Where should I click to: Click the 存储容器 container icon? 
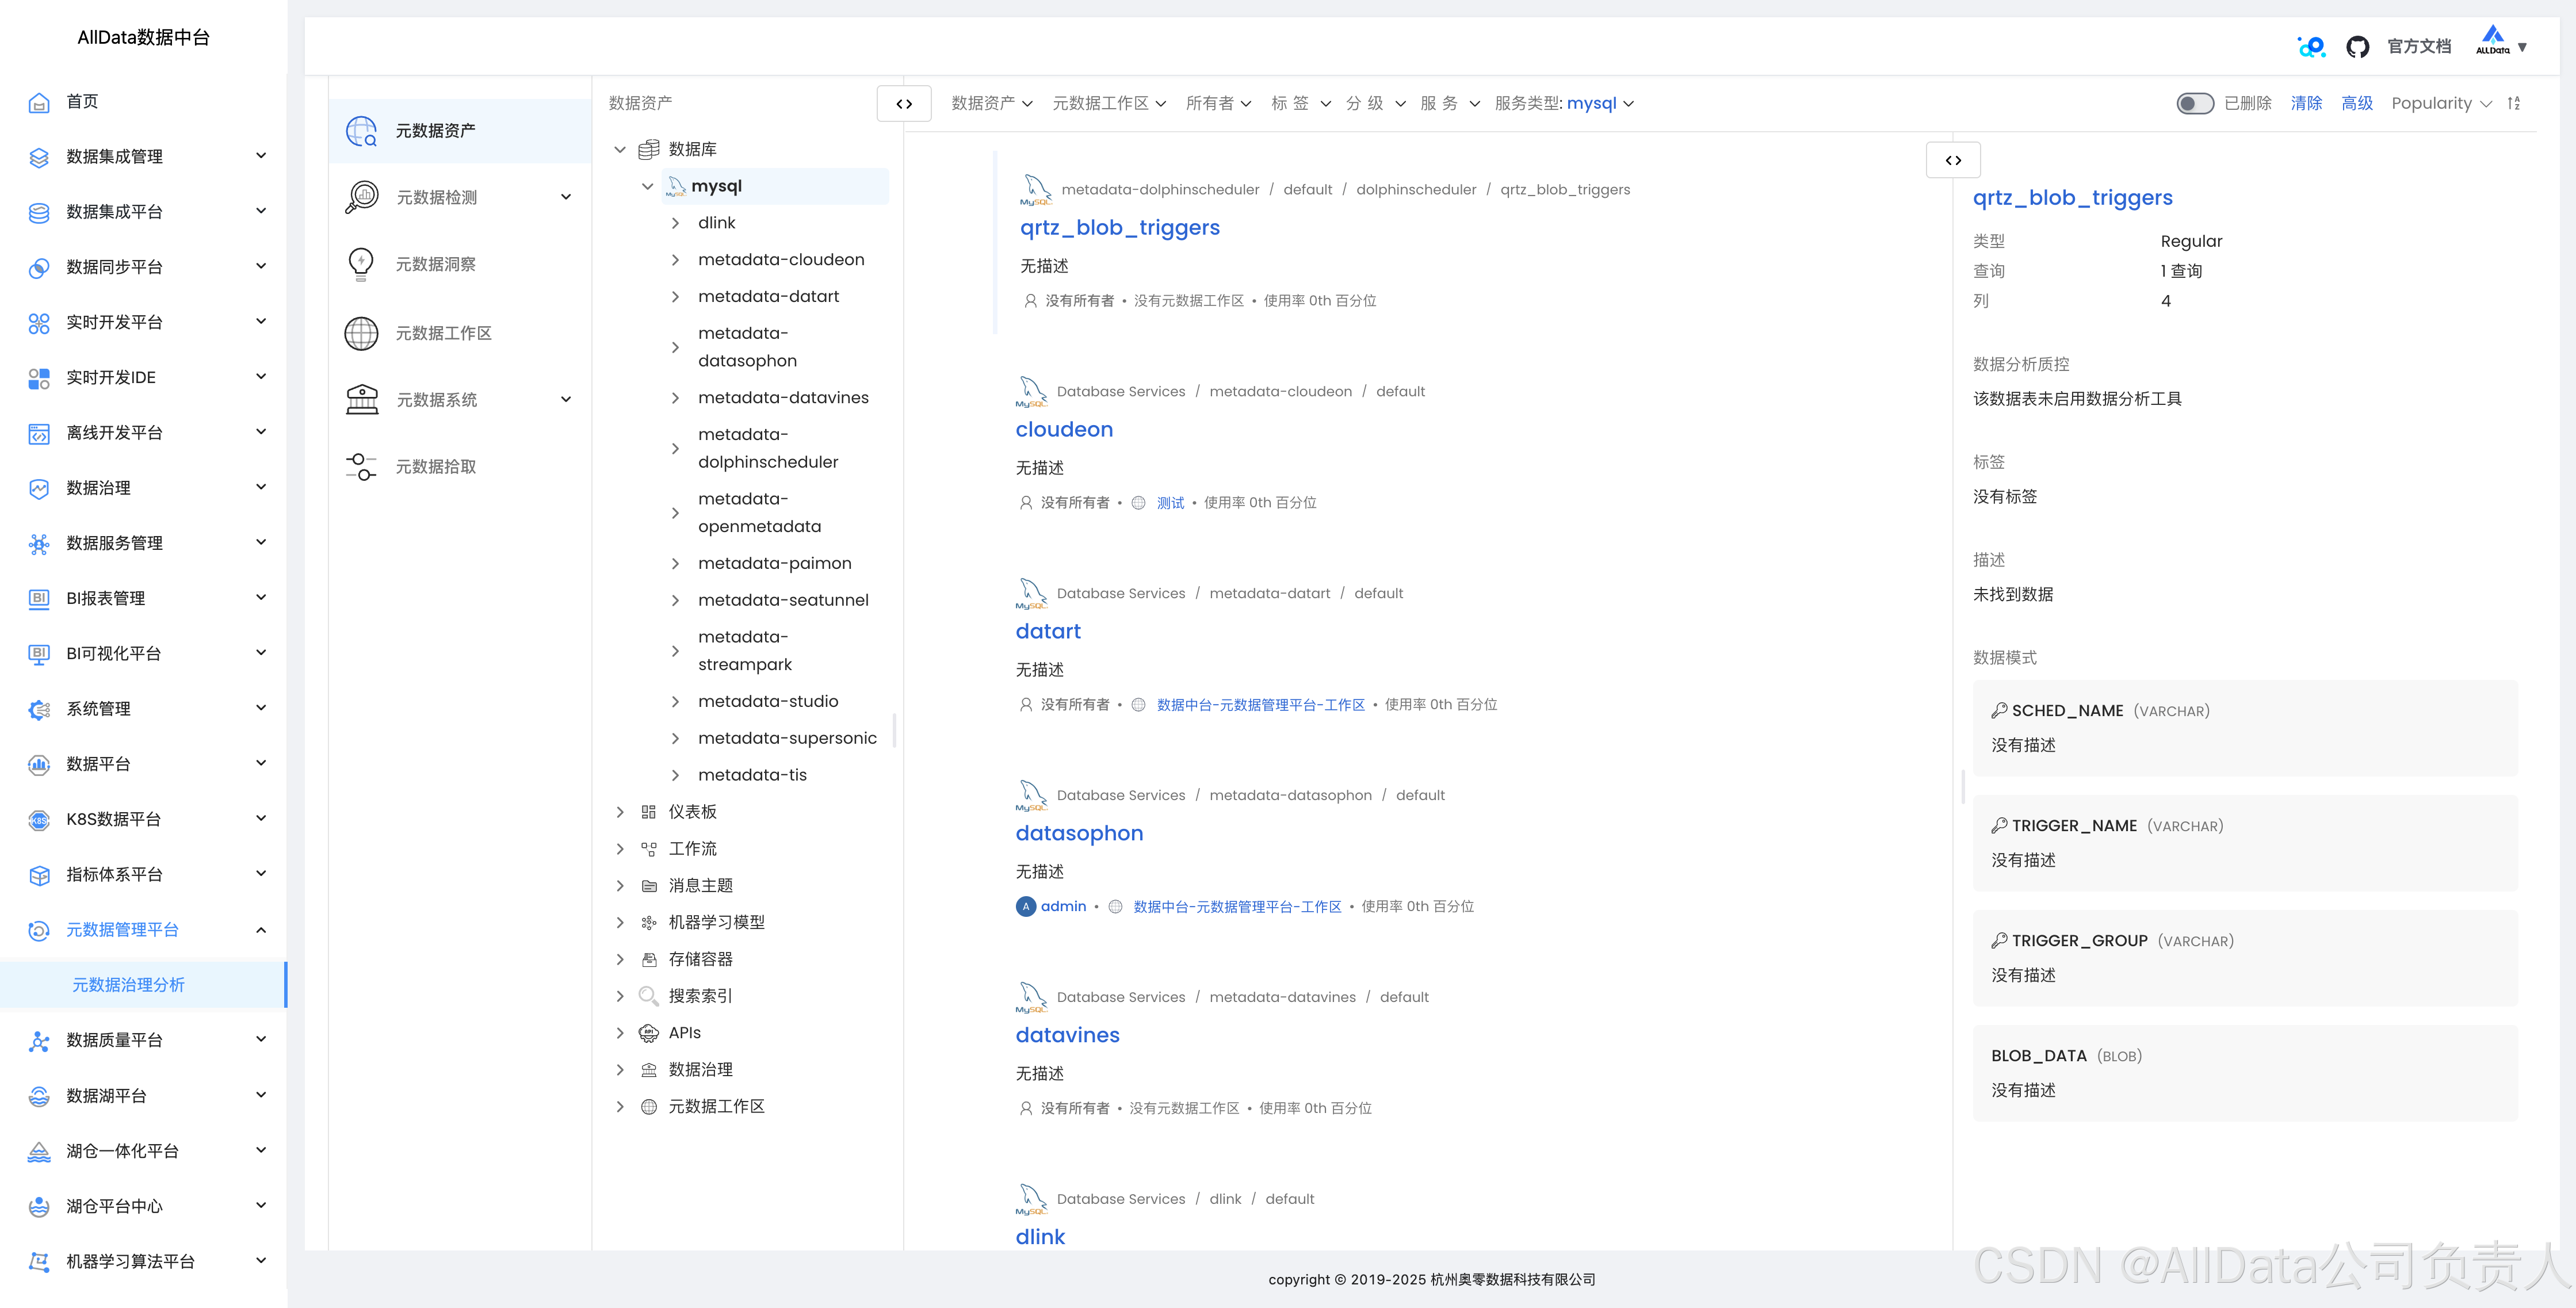pyautogui.click(x=649, y=959)
